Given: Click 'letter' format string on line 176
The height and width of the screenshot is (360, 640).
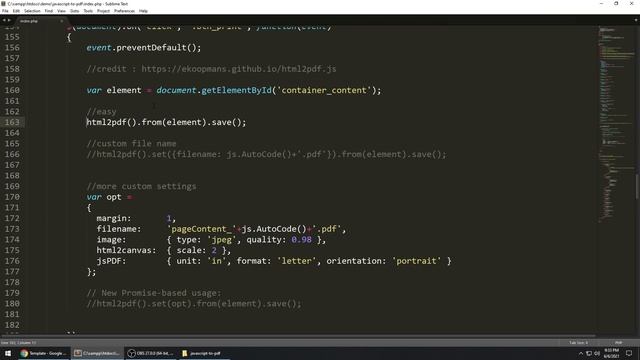Looking at the screenshot, I should 296,261.
